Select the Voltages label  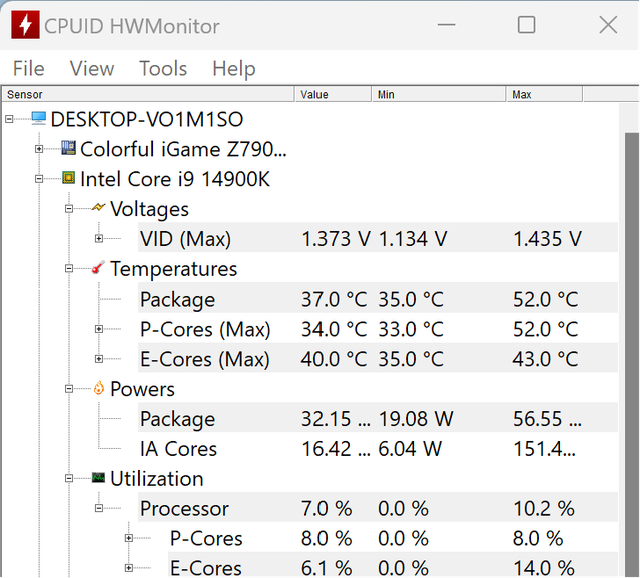point(149,209)
